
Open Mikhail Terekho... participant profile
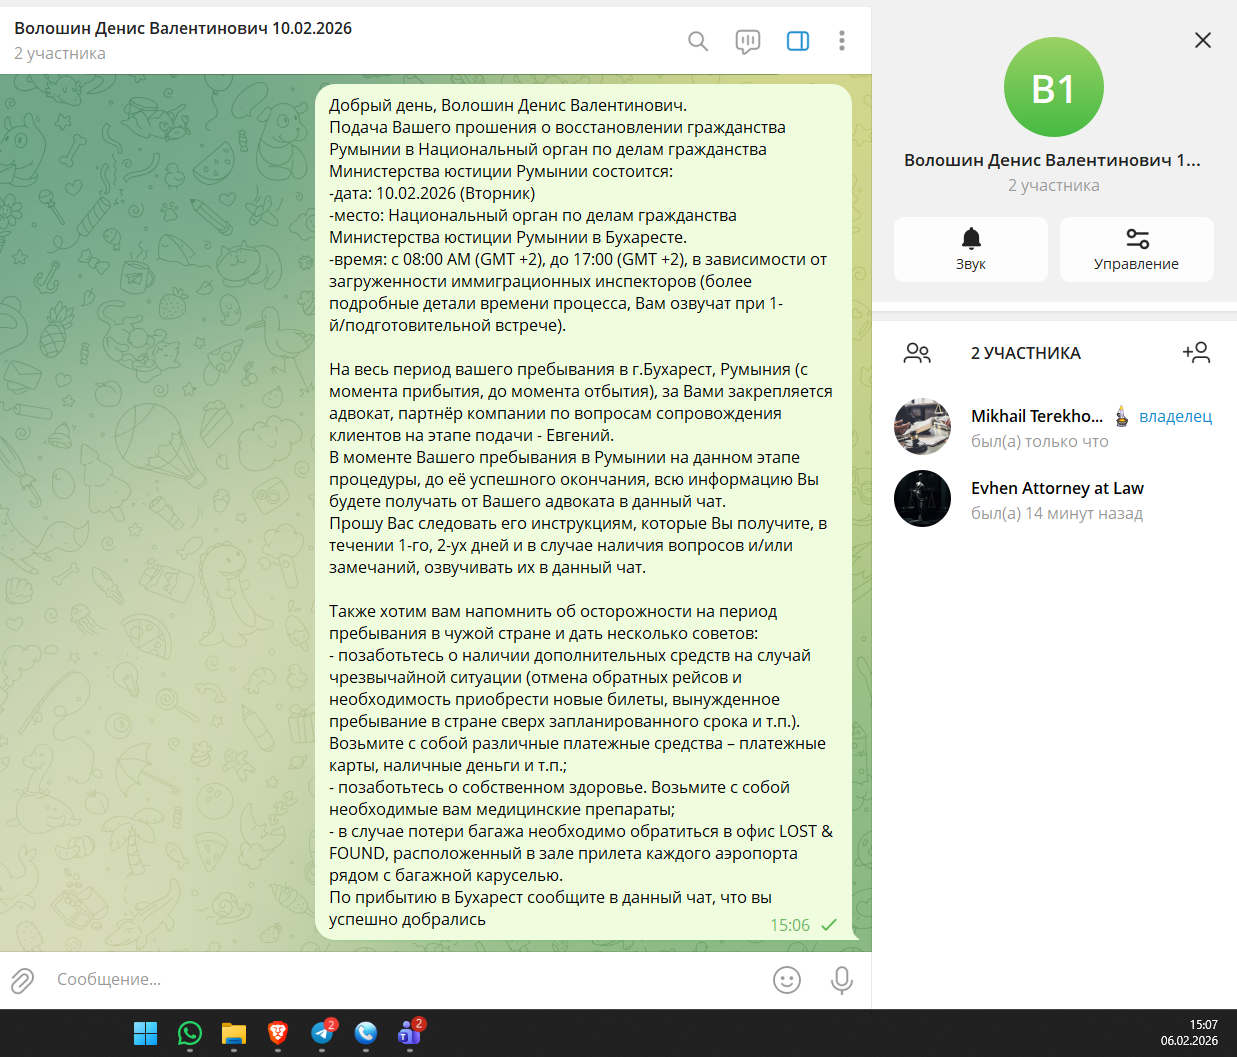pos(1053,427)
